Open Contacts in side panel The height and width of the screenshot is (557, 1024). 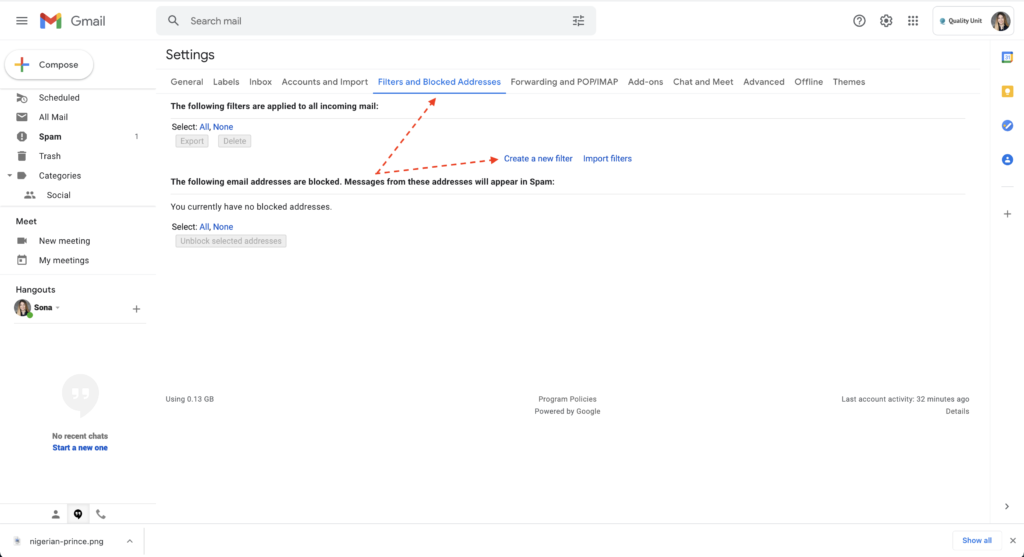click(x=1007, y=159)
